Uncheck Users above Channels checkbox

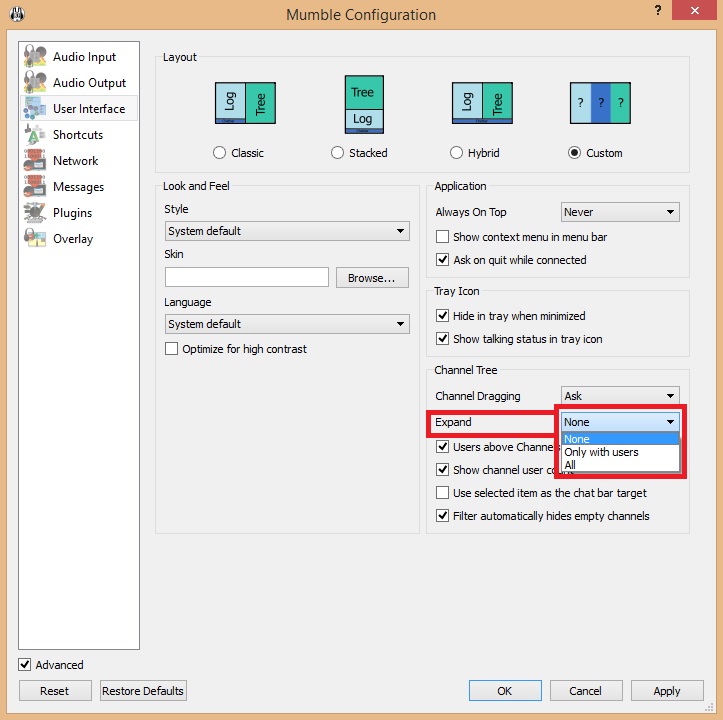443,446
